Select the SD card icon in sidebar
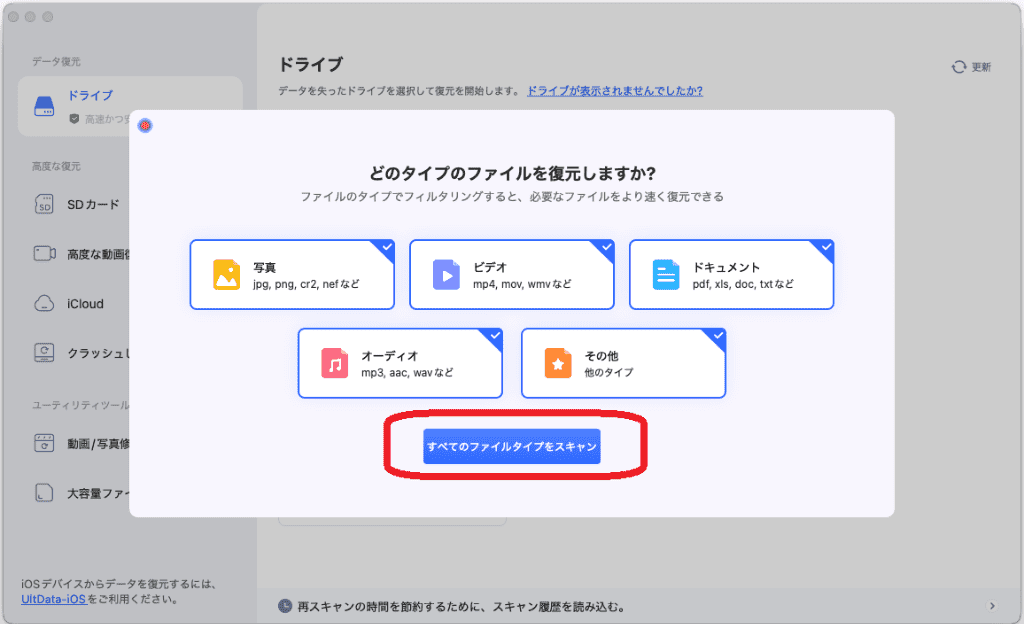Image resolution: width=1024 pixels, height=624 pixels. coord(44,204)
